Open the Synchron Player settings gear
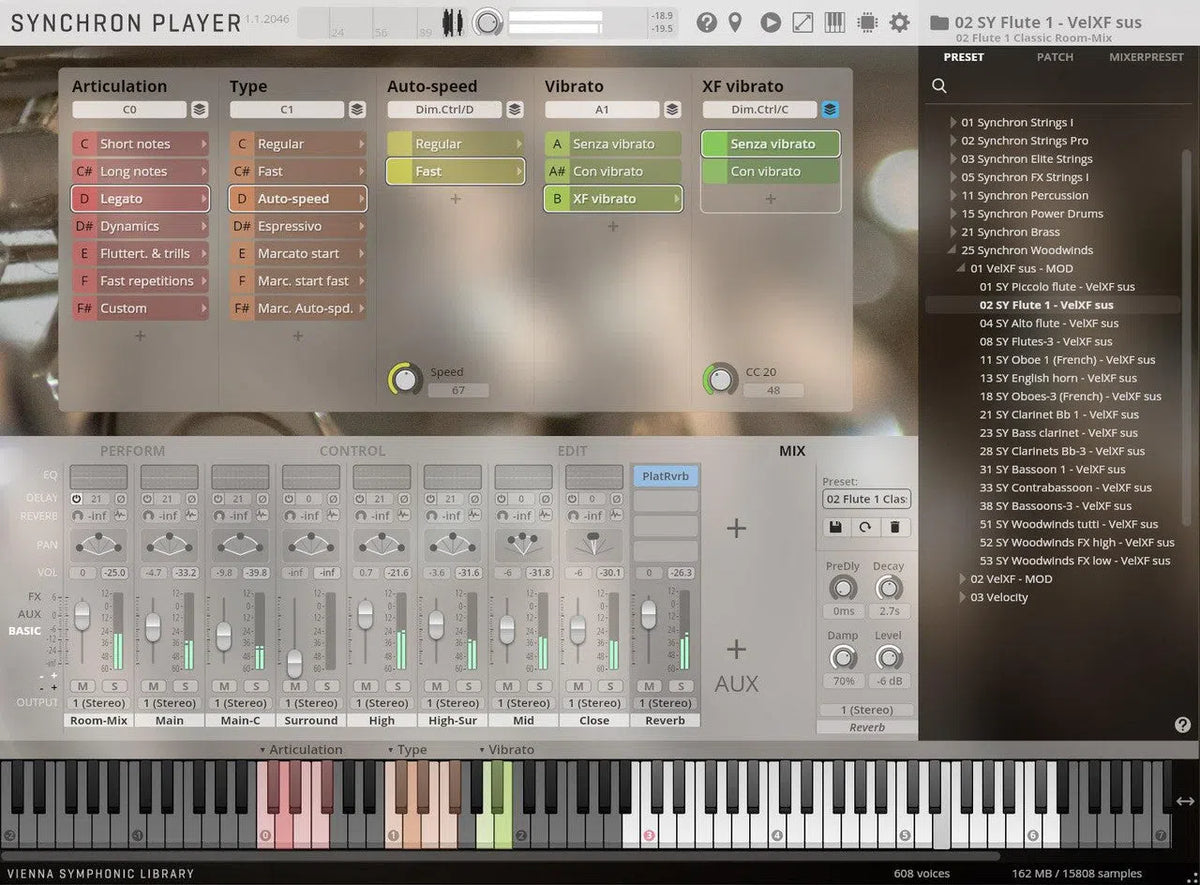The width and height of the screenshot is (1200, 885). tap(899, 22)
